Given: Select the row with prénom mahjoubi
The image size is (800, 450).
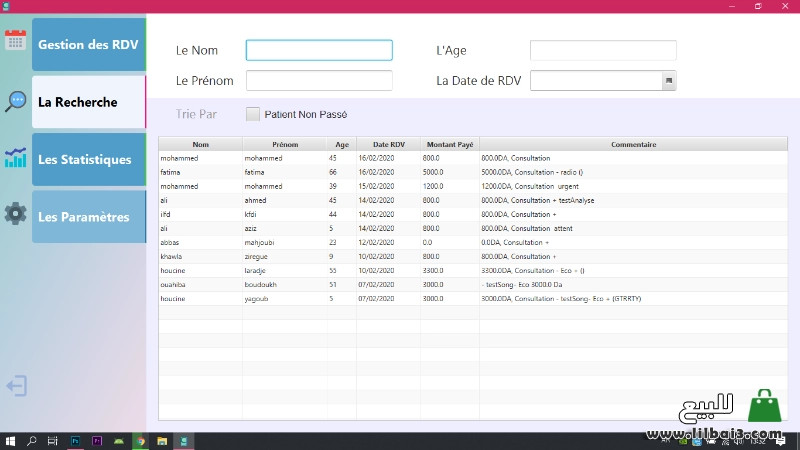Looking at the screenshot, I should tap(473, 242).
